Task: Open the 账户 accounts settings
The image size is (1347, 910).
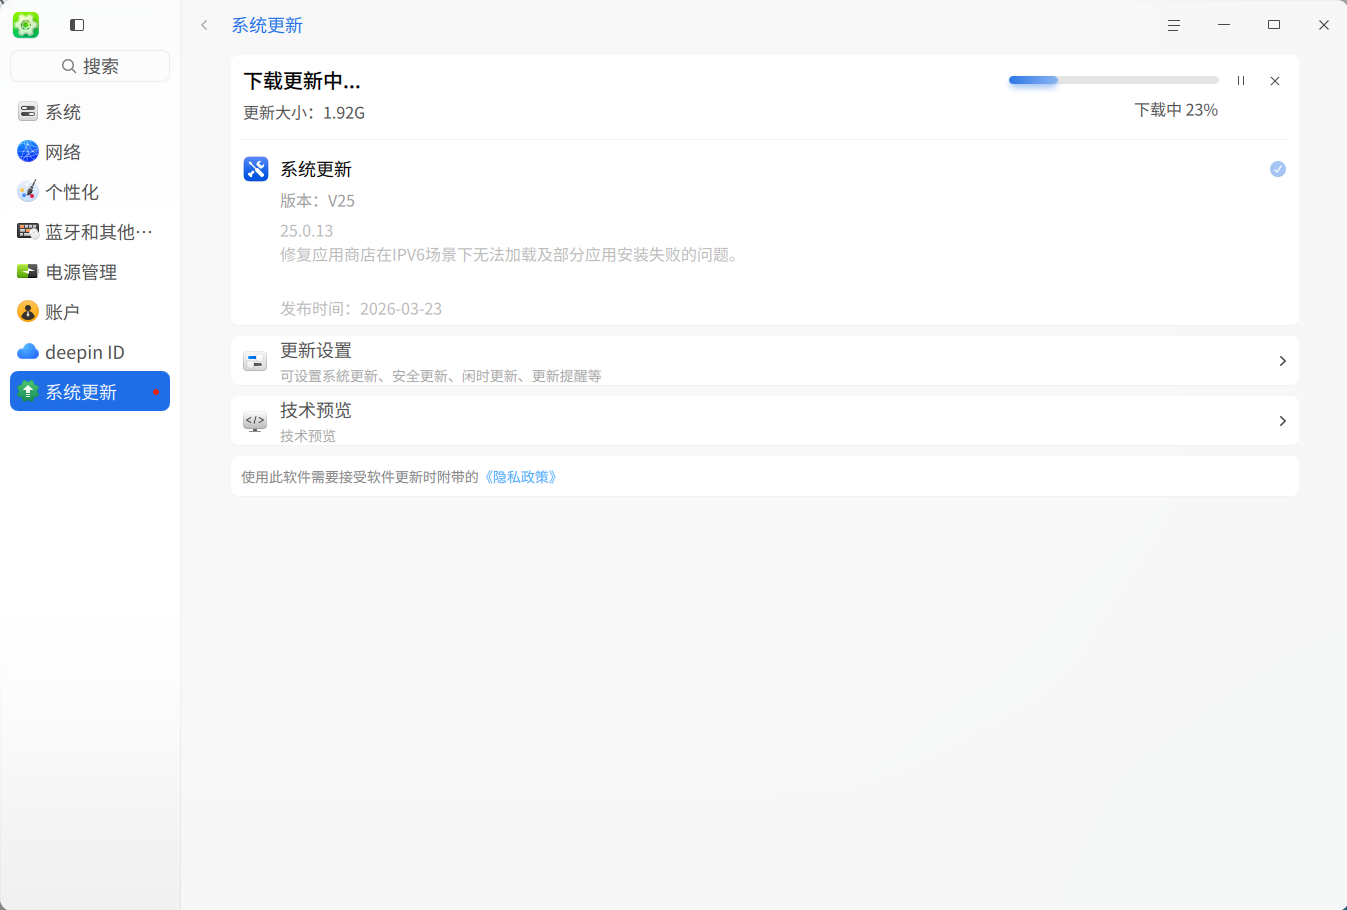Action: tap(27, 311)
